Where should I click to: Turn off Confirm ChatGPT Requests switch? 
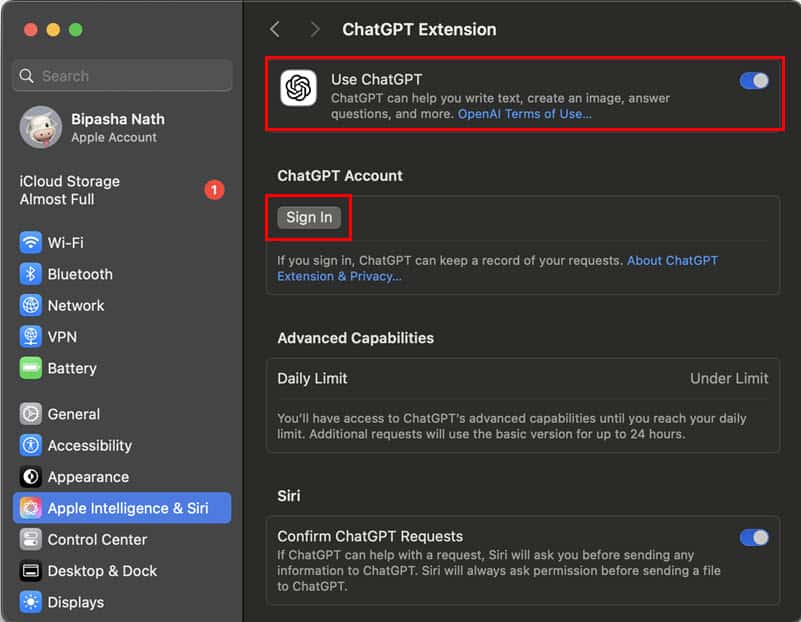tap(754, 538)
